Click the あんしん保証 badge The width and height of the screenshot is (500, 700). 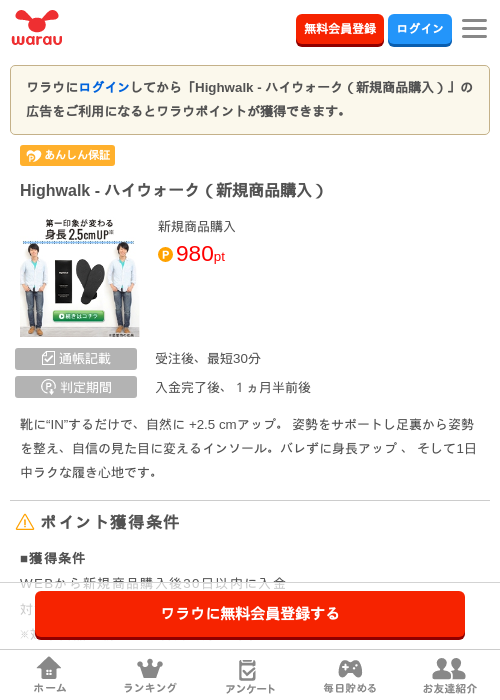(67, 155)
